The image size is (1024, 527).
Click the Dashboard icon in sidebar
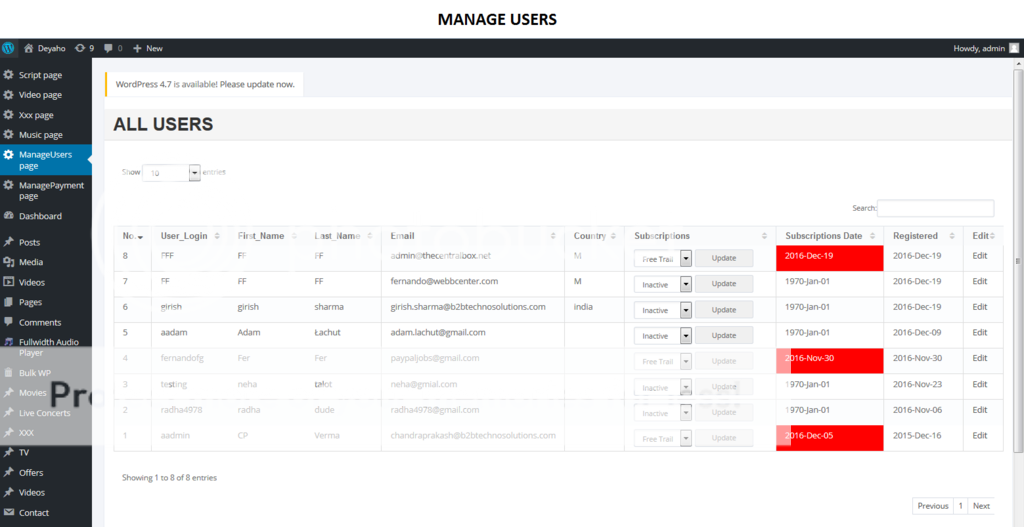9,216
